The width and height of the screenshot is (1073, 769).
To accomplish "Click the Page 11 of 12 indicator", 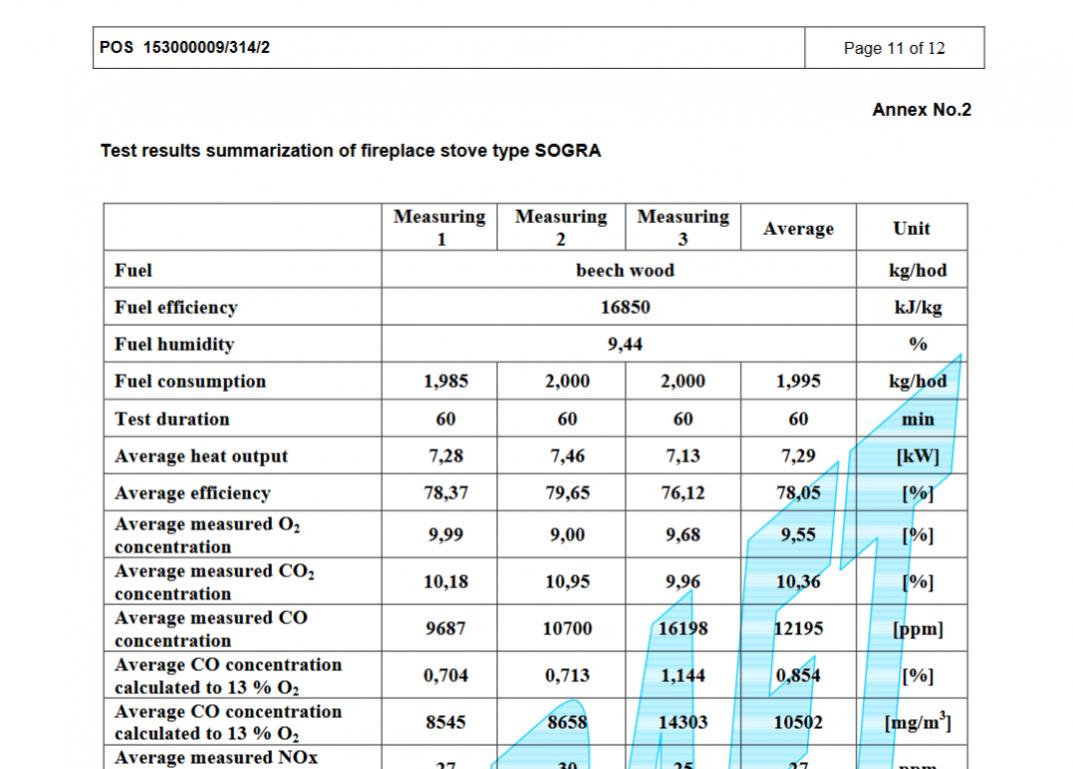I will pyautogui.click(x=893, y=48).
